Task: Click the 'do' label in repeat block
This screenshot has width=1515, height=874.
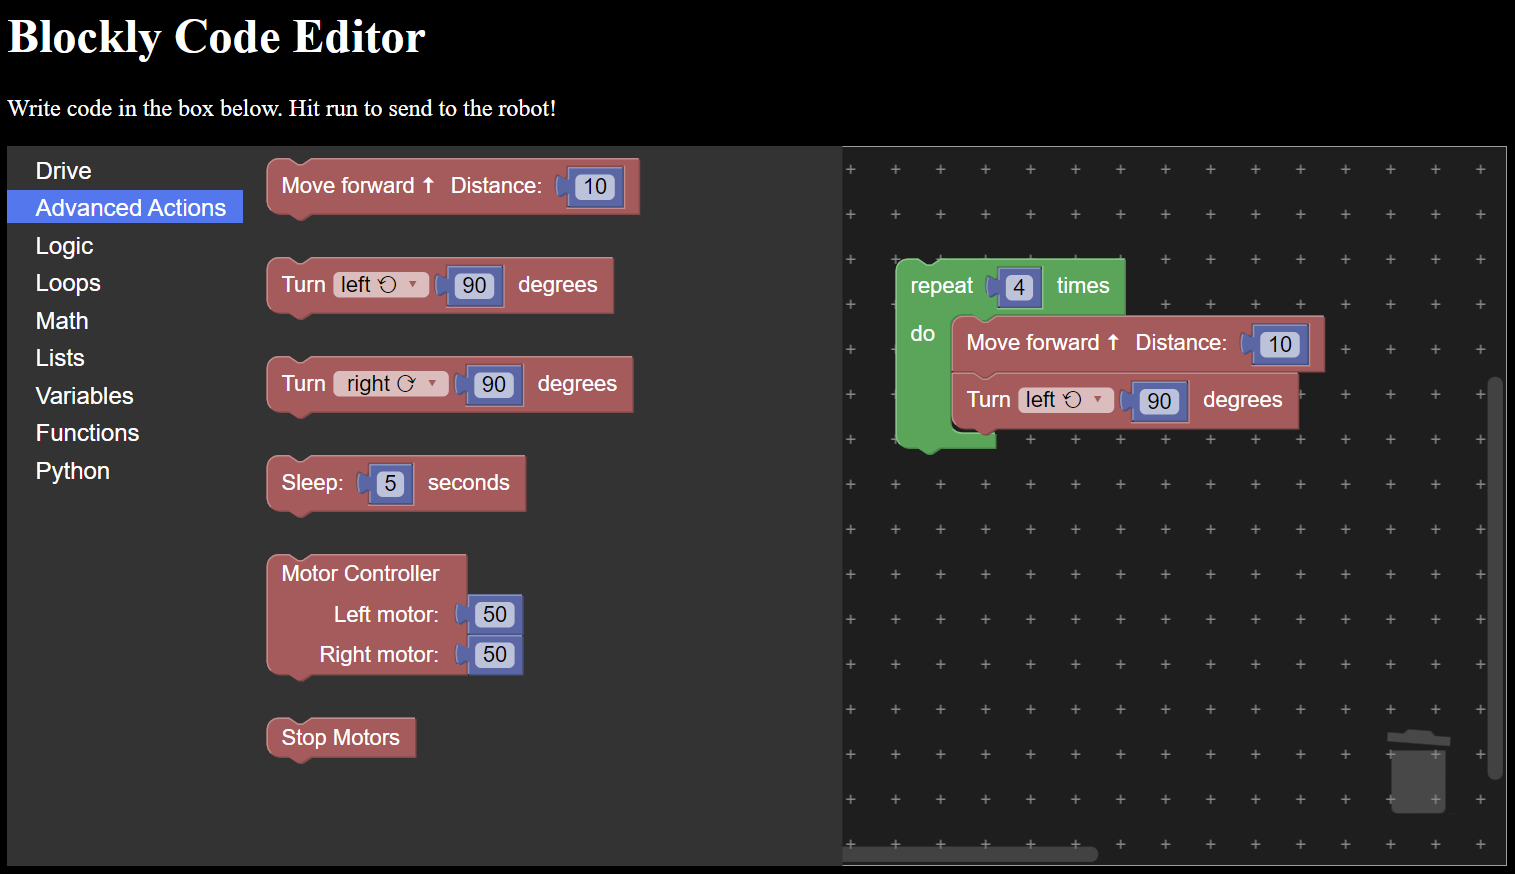Action: (x=923, y=334)
